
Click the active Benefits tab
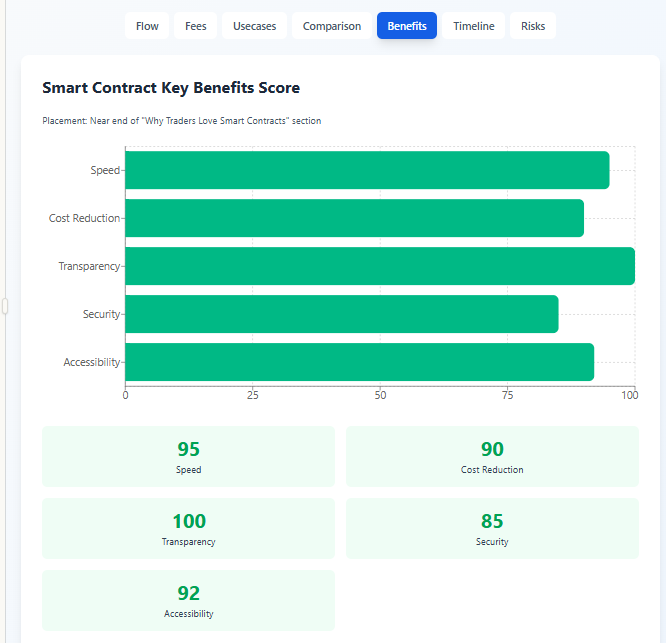tap(407, 26)
